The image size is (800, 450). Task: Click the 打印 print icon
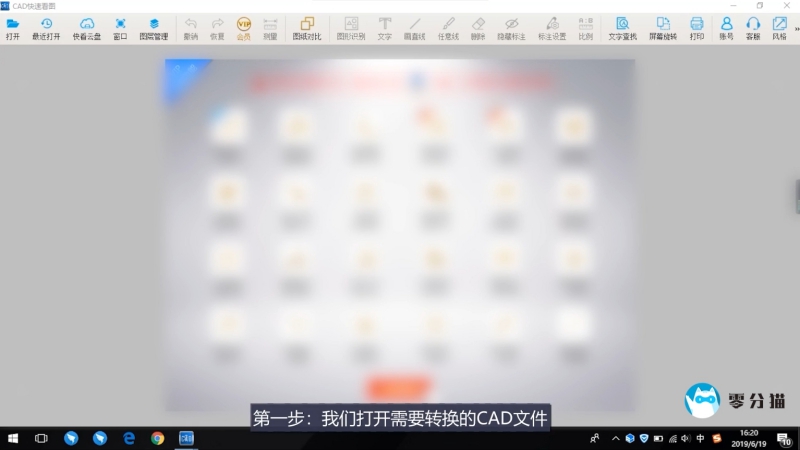(697, 29)
